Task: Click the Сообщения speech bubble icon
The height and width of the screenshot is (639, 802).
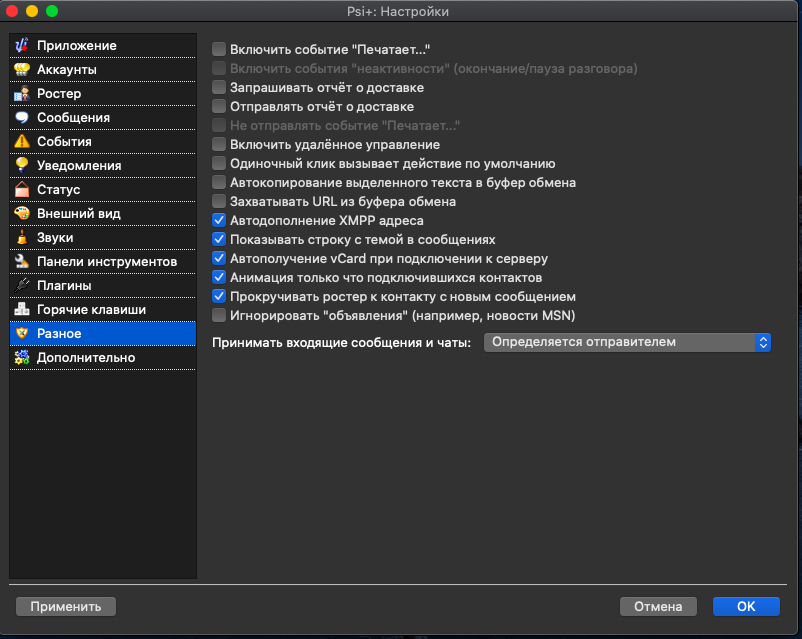Action: coord(22,118)
